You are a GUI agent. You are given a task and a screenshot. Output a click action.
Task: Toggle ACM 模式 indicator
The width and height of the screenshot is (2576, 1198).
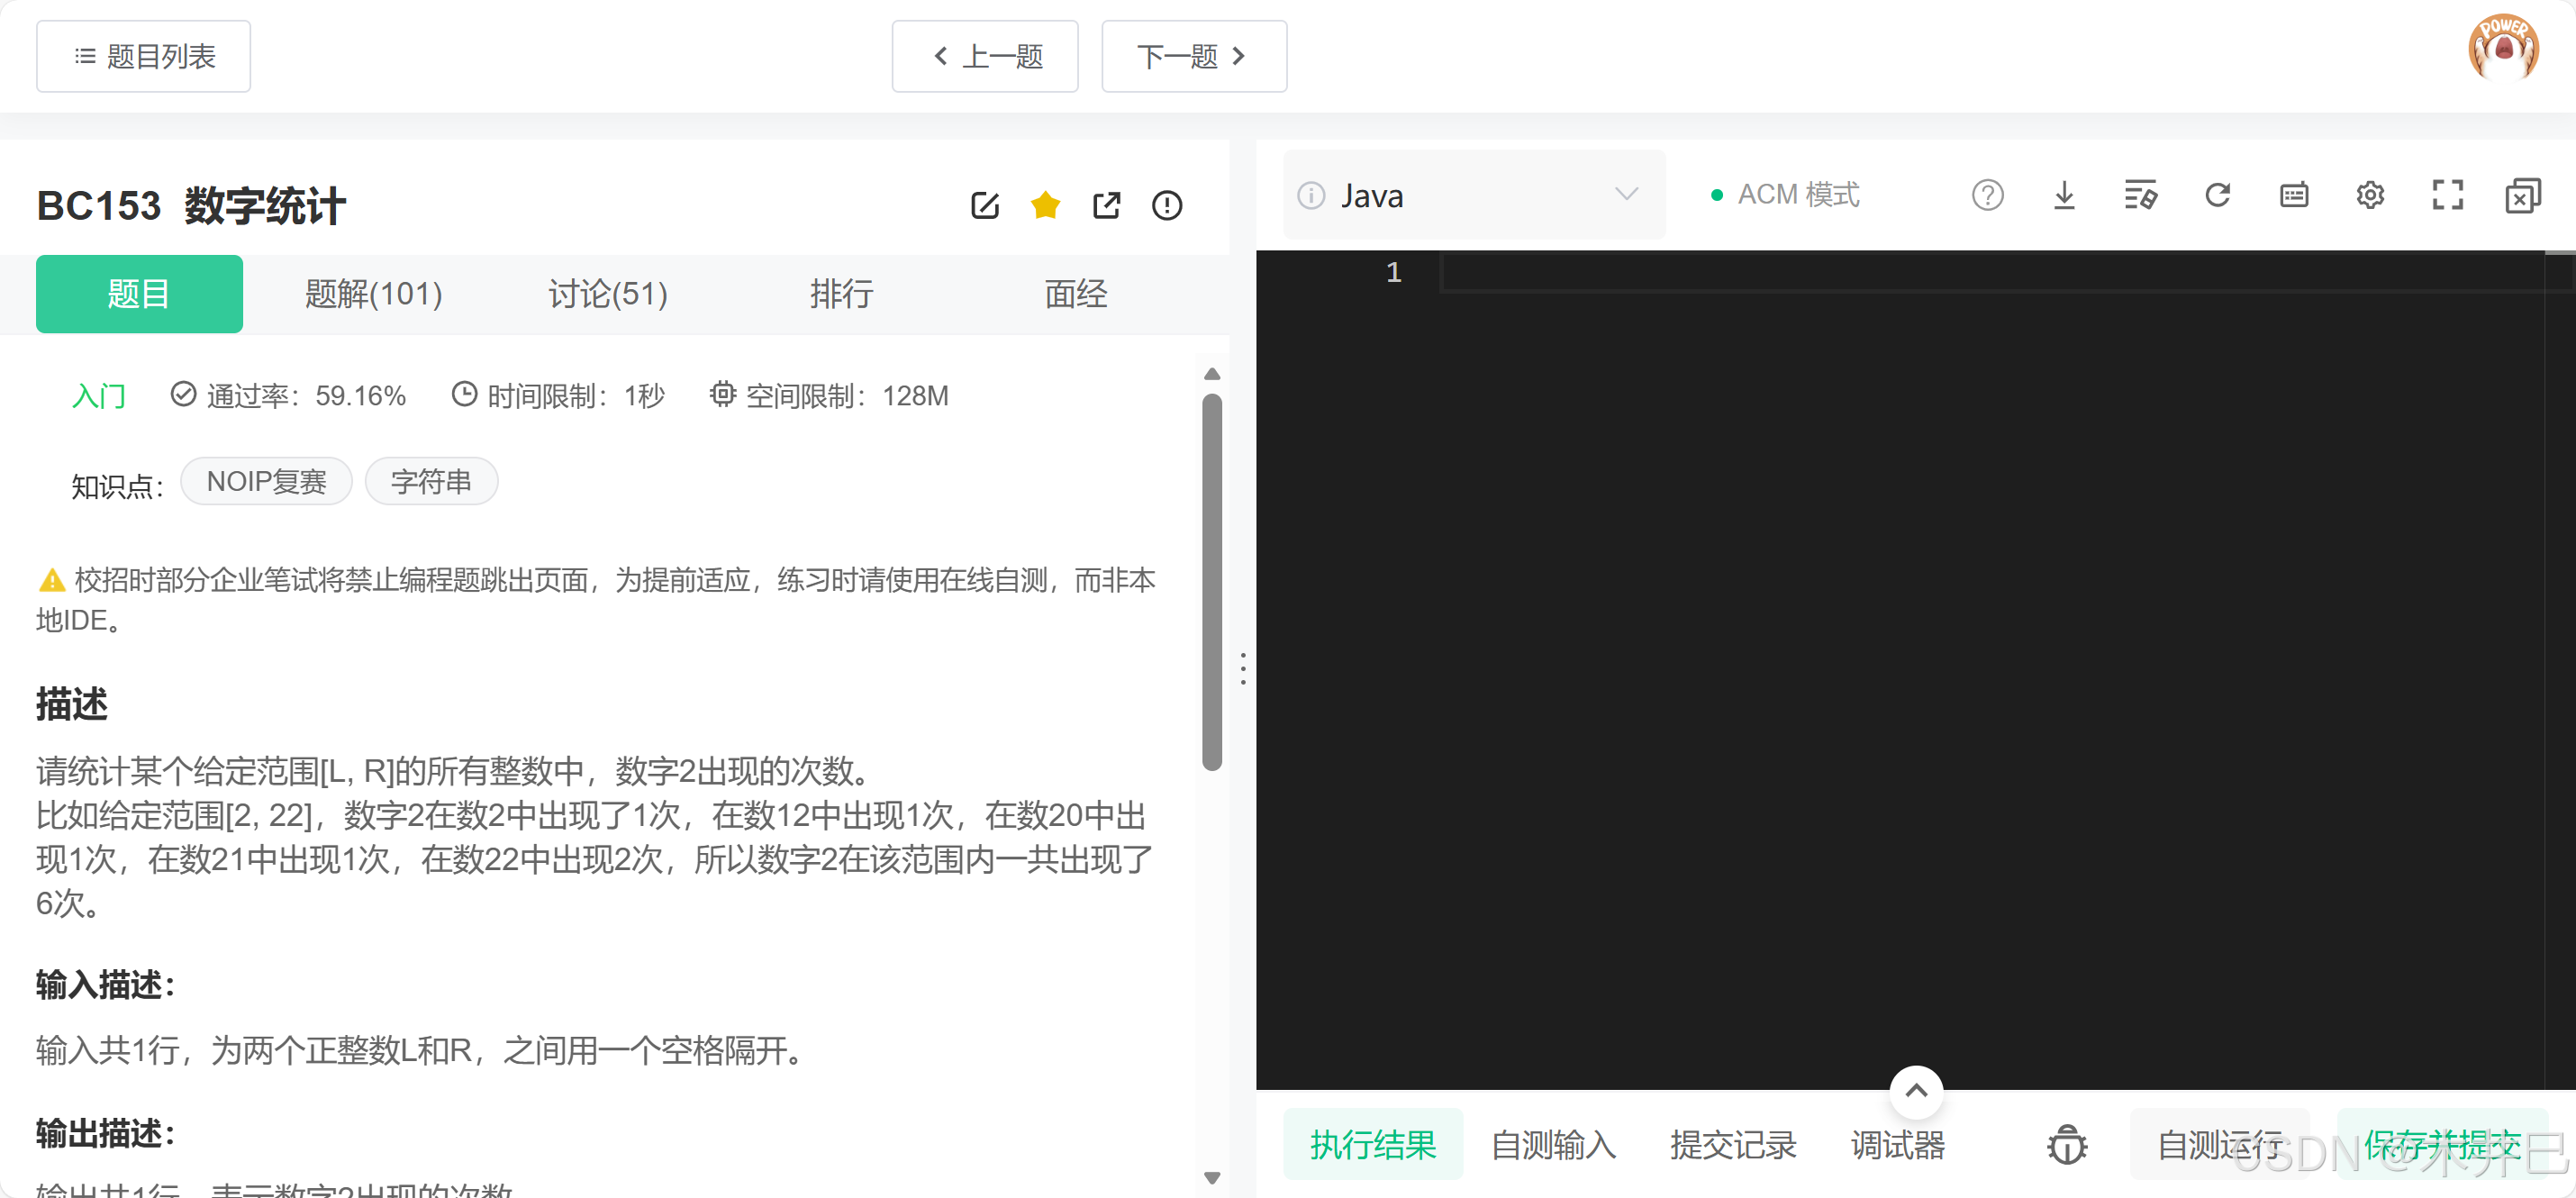pyautogui.click(x=1785, y=195)
